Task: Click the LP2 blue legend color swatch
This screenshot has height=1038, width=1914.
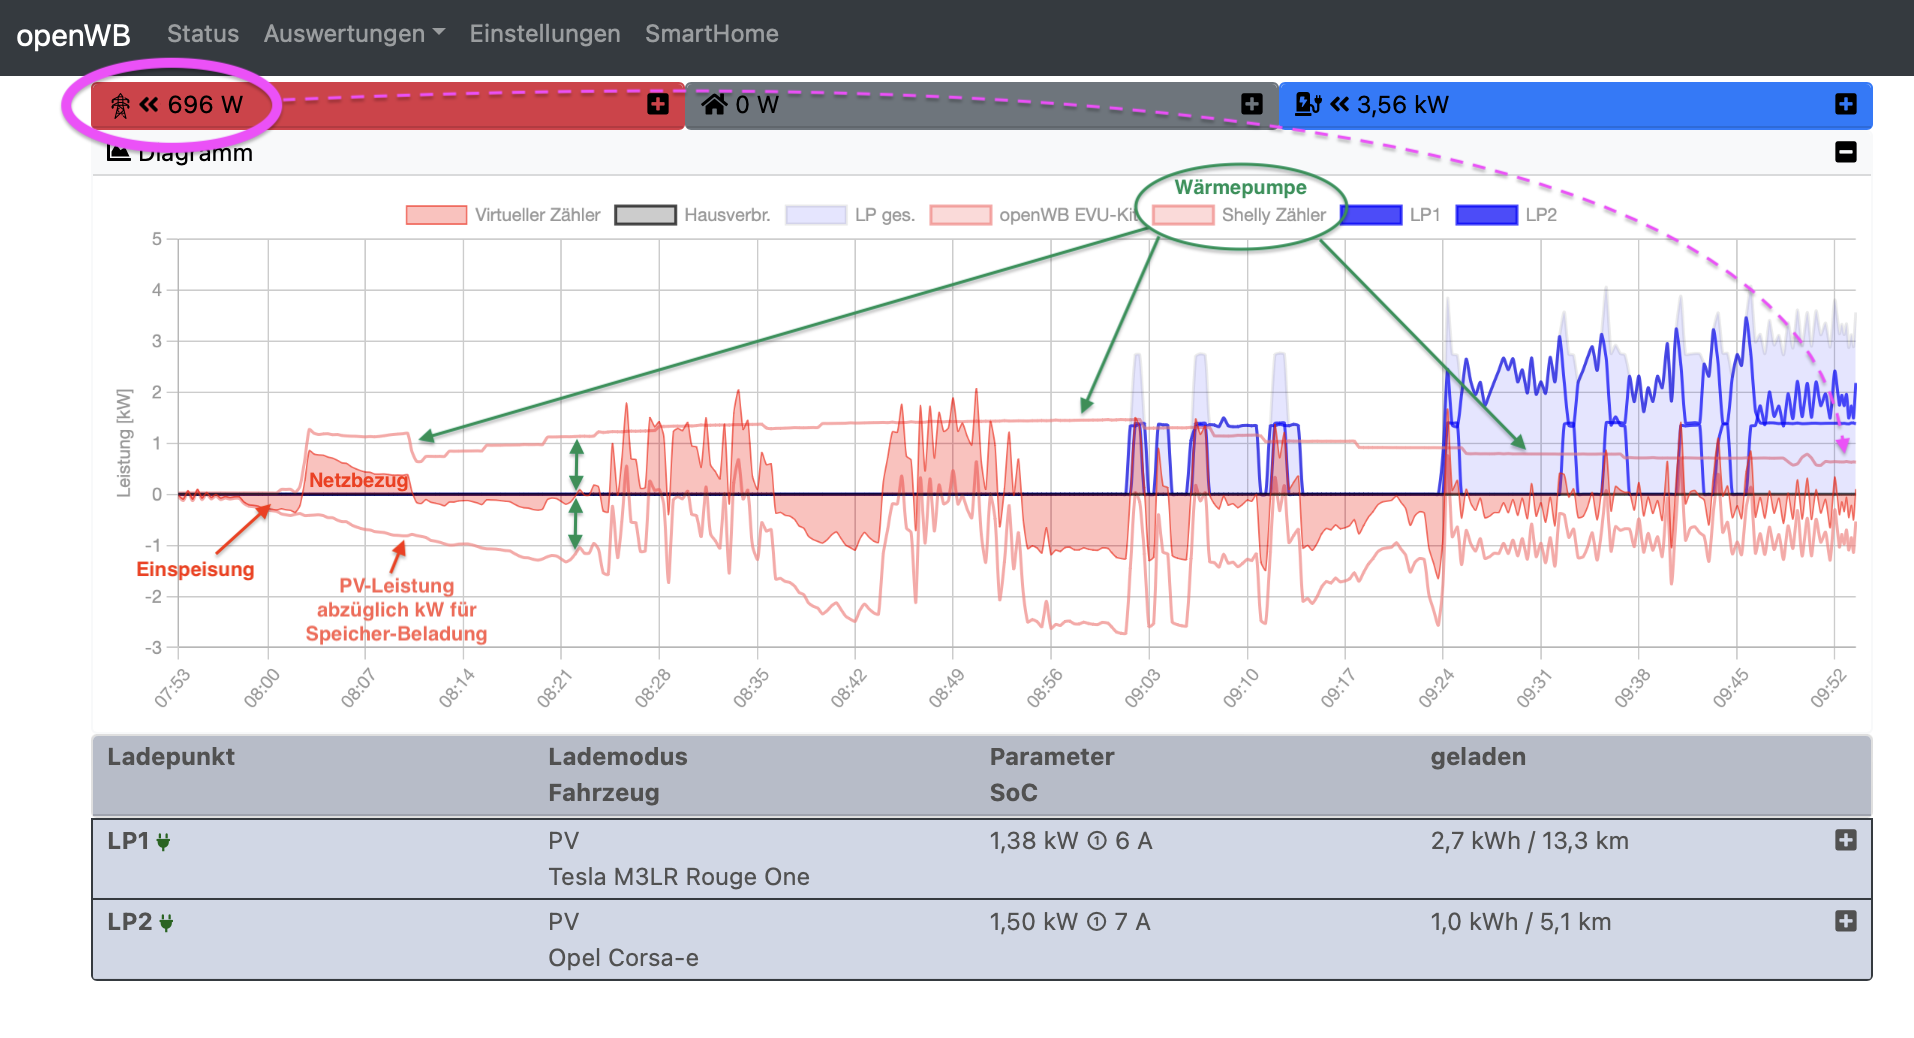Action: click(1486, 215)
